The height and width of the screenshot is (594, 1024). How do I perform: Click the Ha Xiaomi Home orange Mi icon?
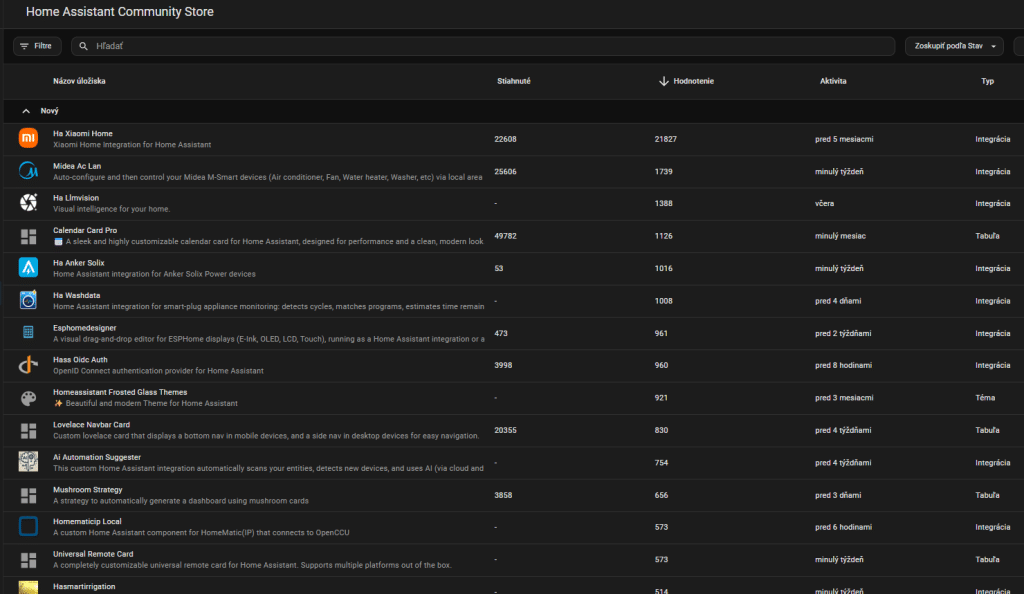tap(28, 138)
